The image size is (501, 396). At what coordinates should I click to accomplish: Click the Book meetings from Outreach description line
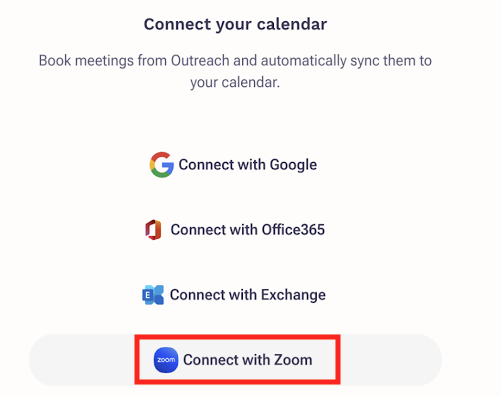click(235, 61)
